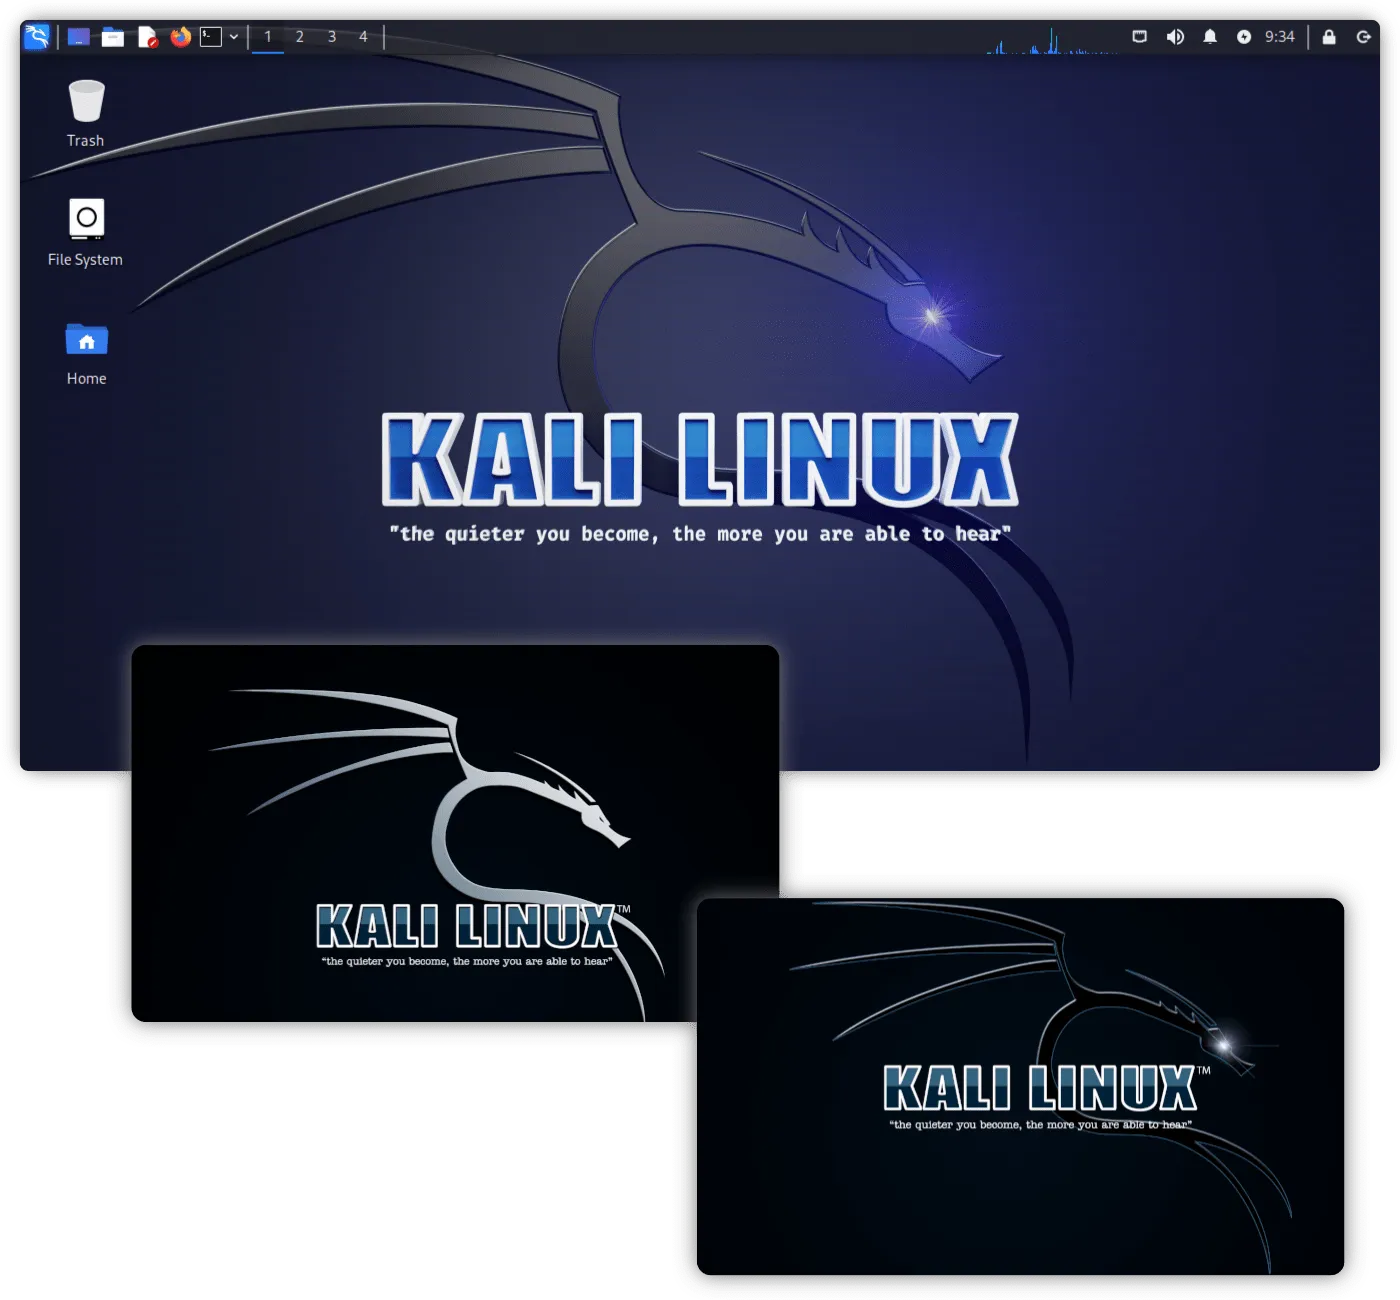Viewport: 1400px width, 1300px height.
Task: Click the dark dragon wallpaper with glowing eye
Action: click(x=1020, y=1086)
